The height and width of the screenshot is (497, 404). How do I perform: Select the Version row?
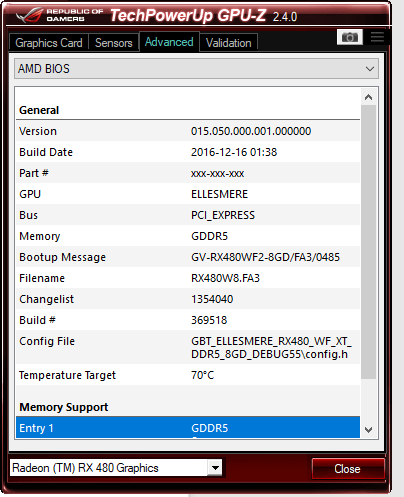pos(188,131)
